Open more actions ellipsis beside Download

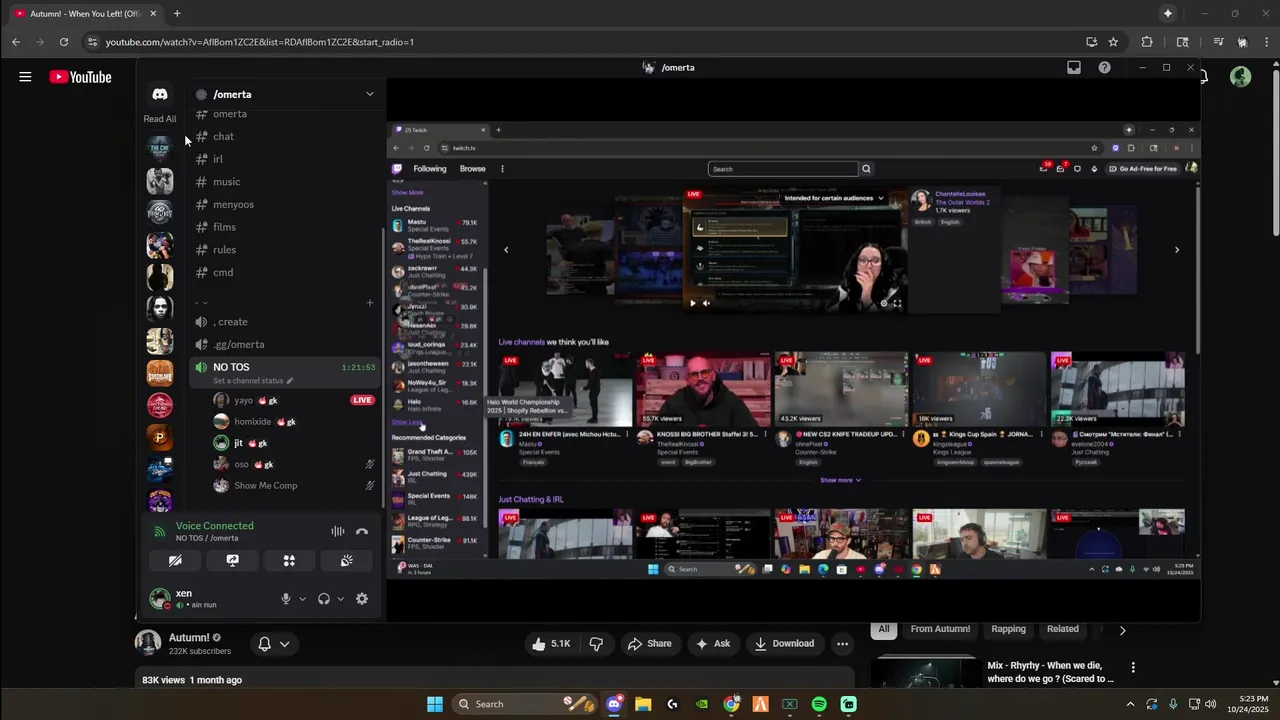(x=843, y=644)
